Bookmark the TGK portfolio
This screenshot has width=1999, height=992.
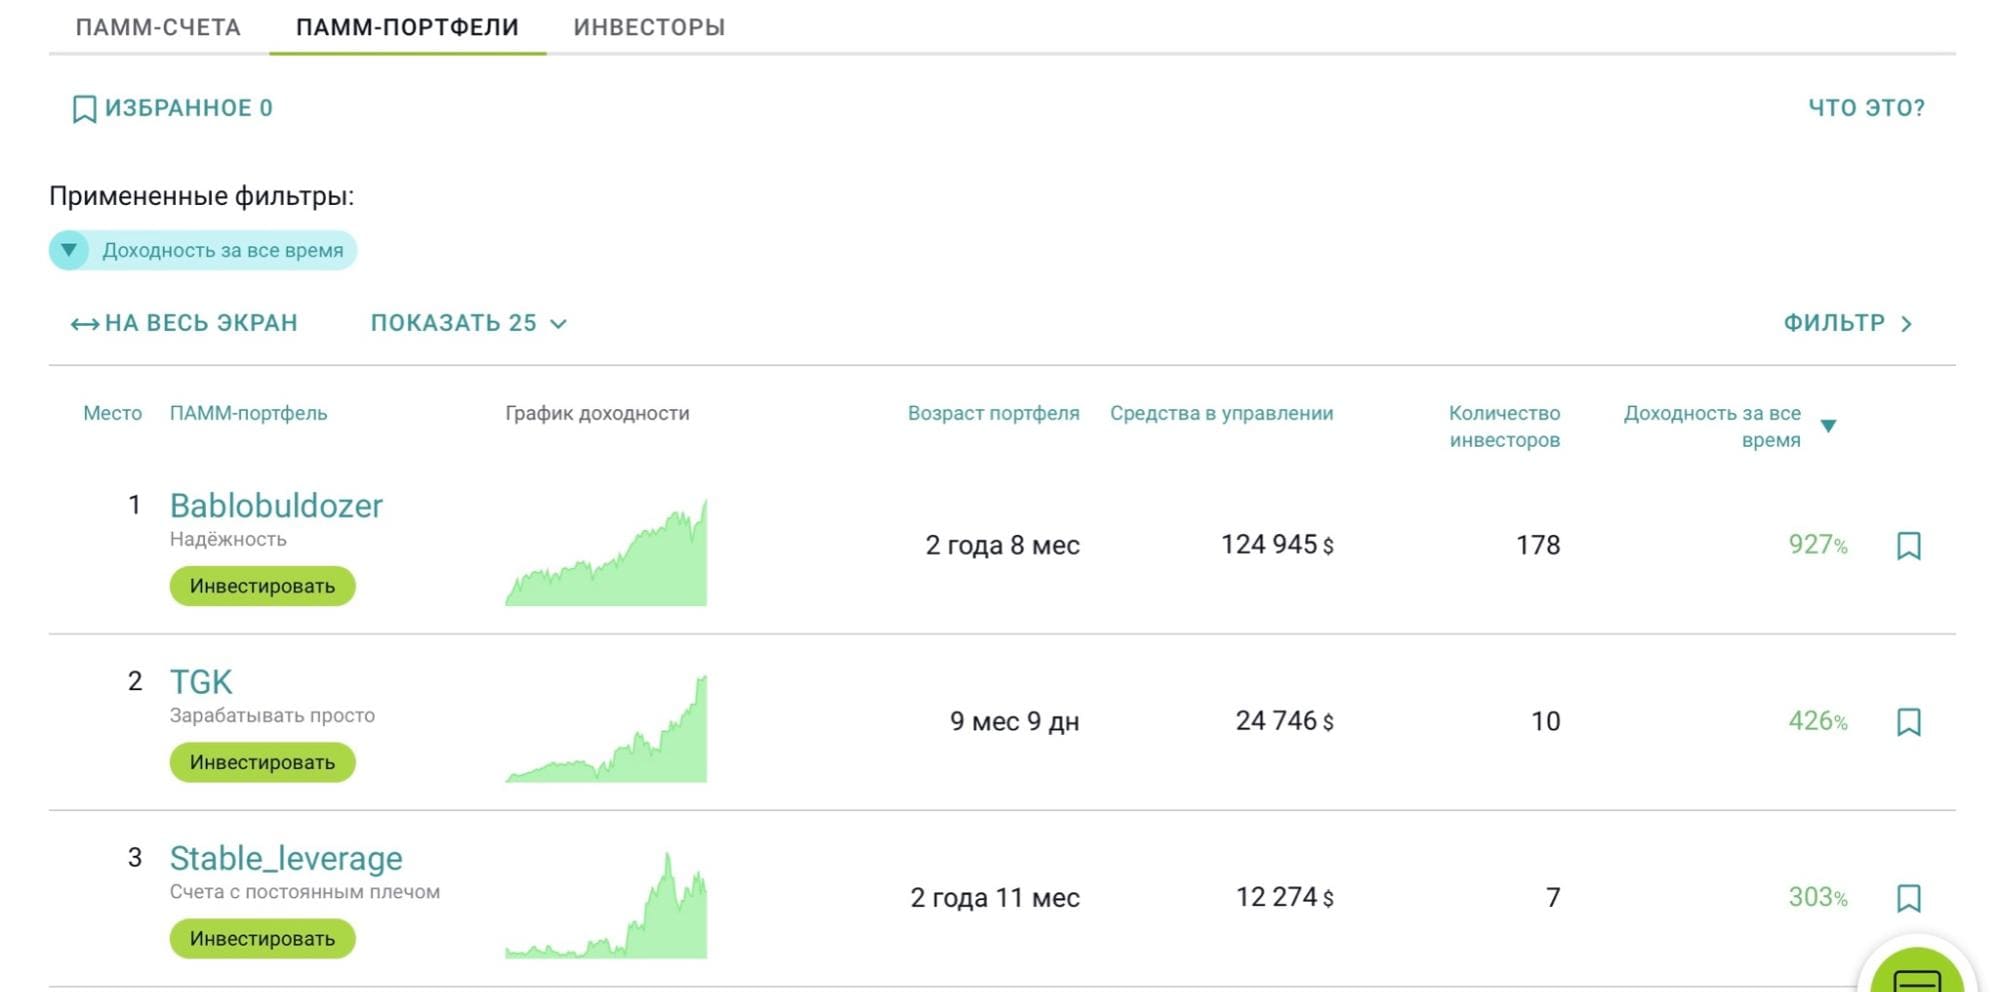(x=1908, y=721)
